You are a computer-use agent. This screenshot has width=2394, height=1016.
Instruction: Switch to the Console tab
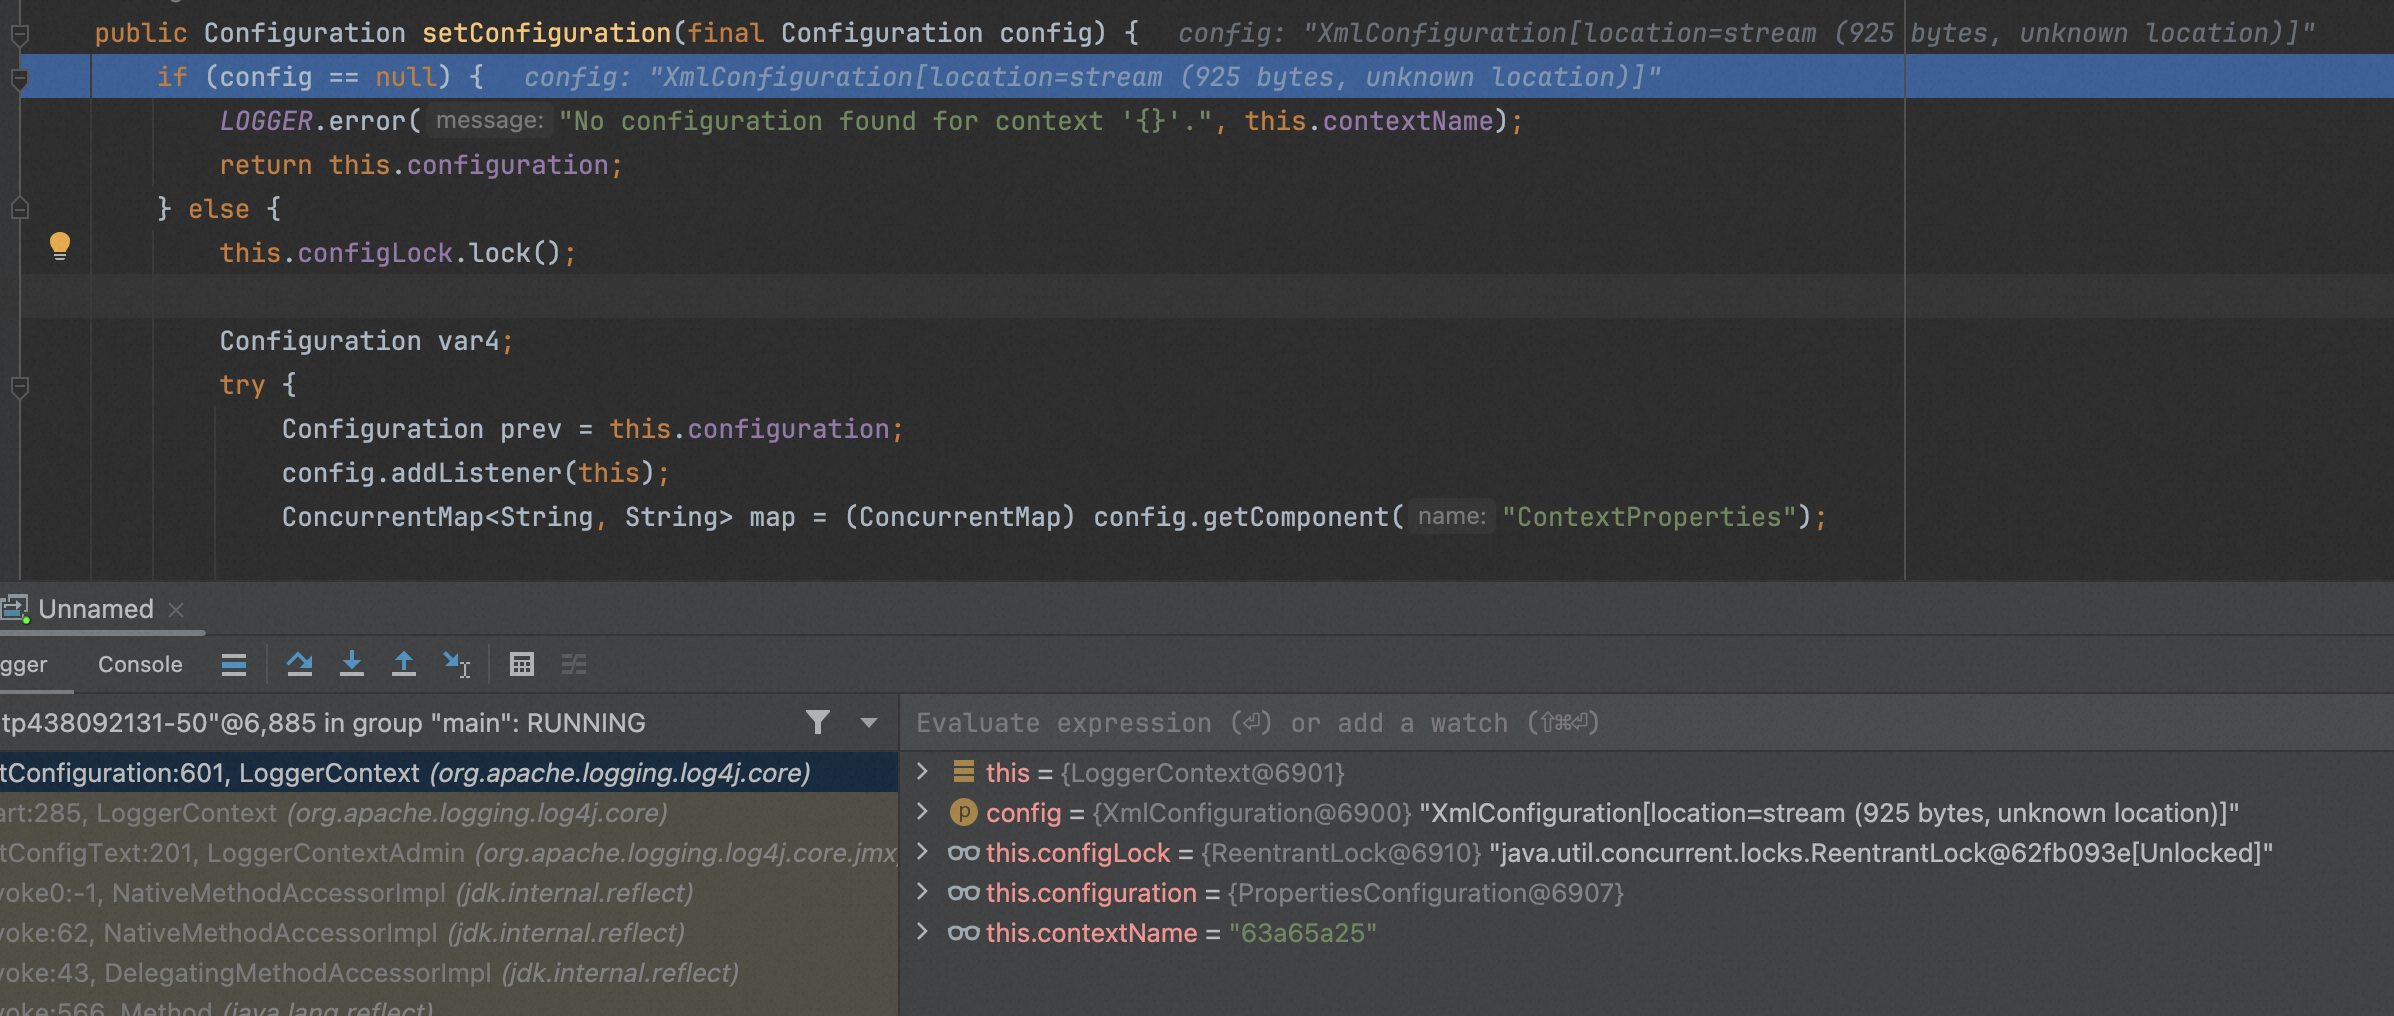tap(140, 665)
